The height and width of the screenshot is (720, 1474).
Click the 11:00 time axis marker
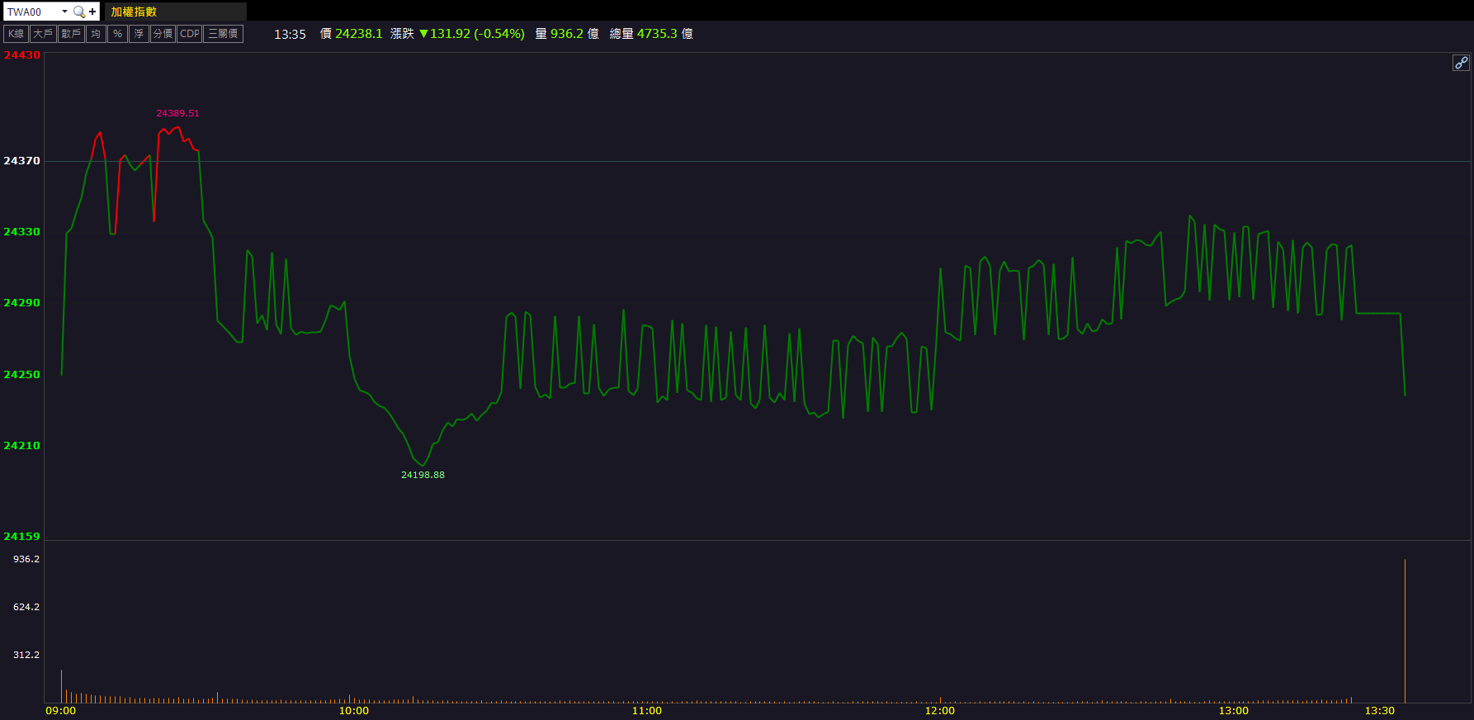pyautogui.click(x=647, y=711)
